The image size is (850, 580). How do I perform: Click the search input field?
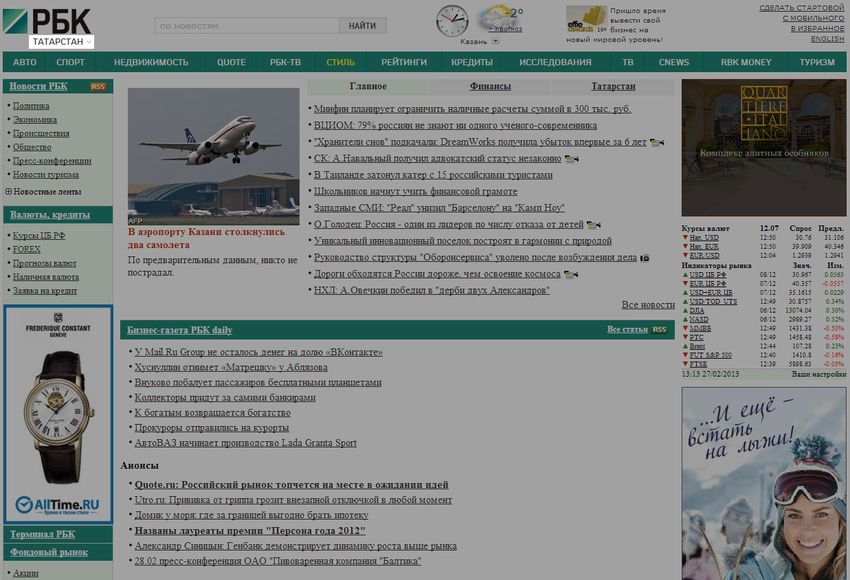246,26
